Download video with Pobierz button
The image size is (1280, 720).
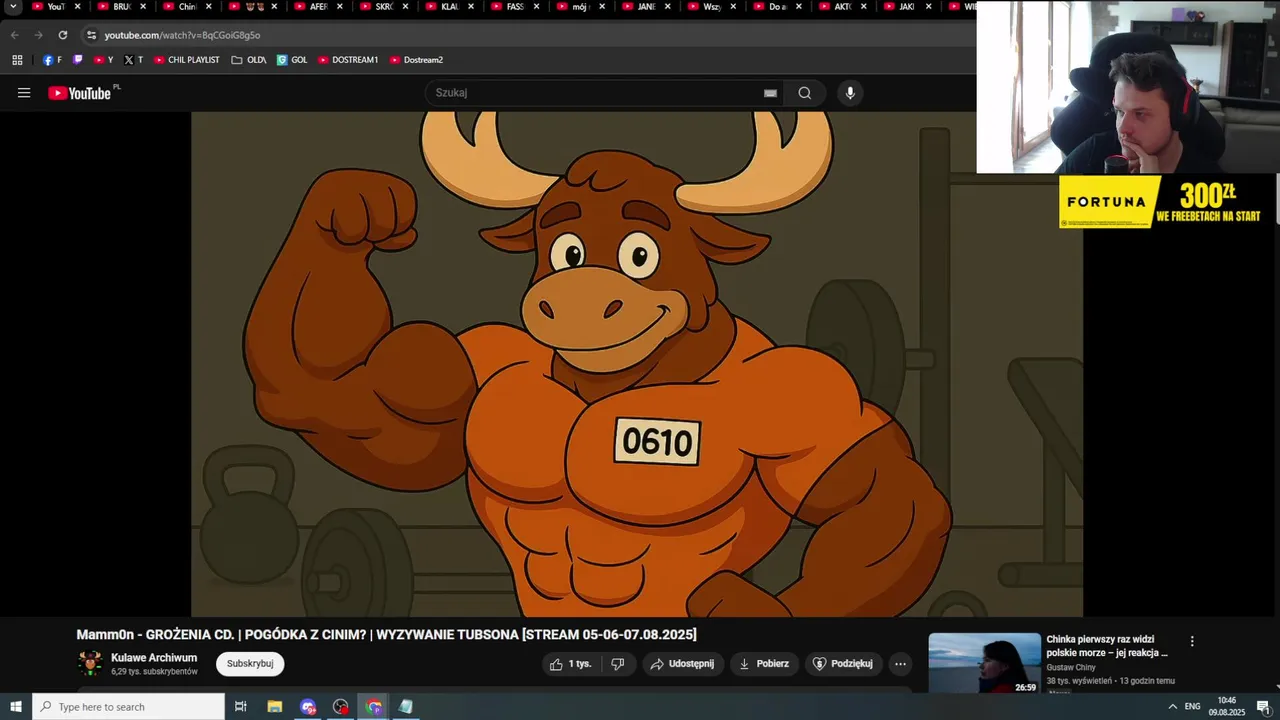pos(764,664)
